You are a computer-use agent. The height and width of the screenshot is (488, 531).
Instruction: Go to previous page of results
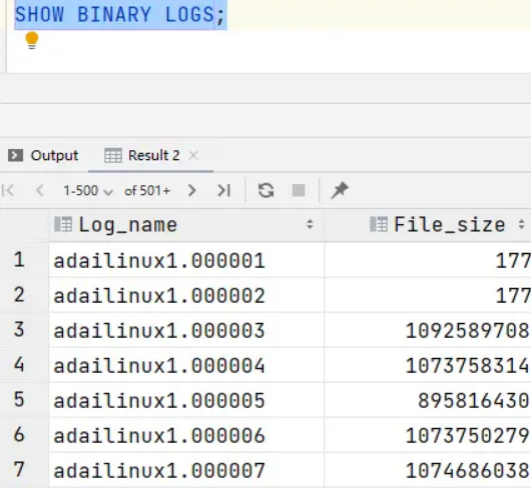[x=40, y=190]
